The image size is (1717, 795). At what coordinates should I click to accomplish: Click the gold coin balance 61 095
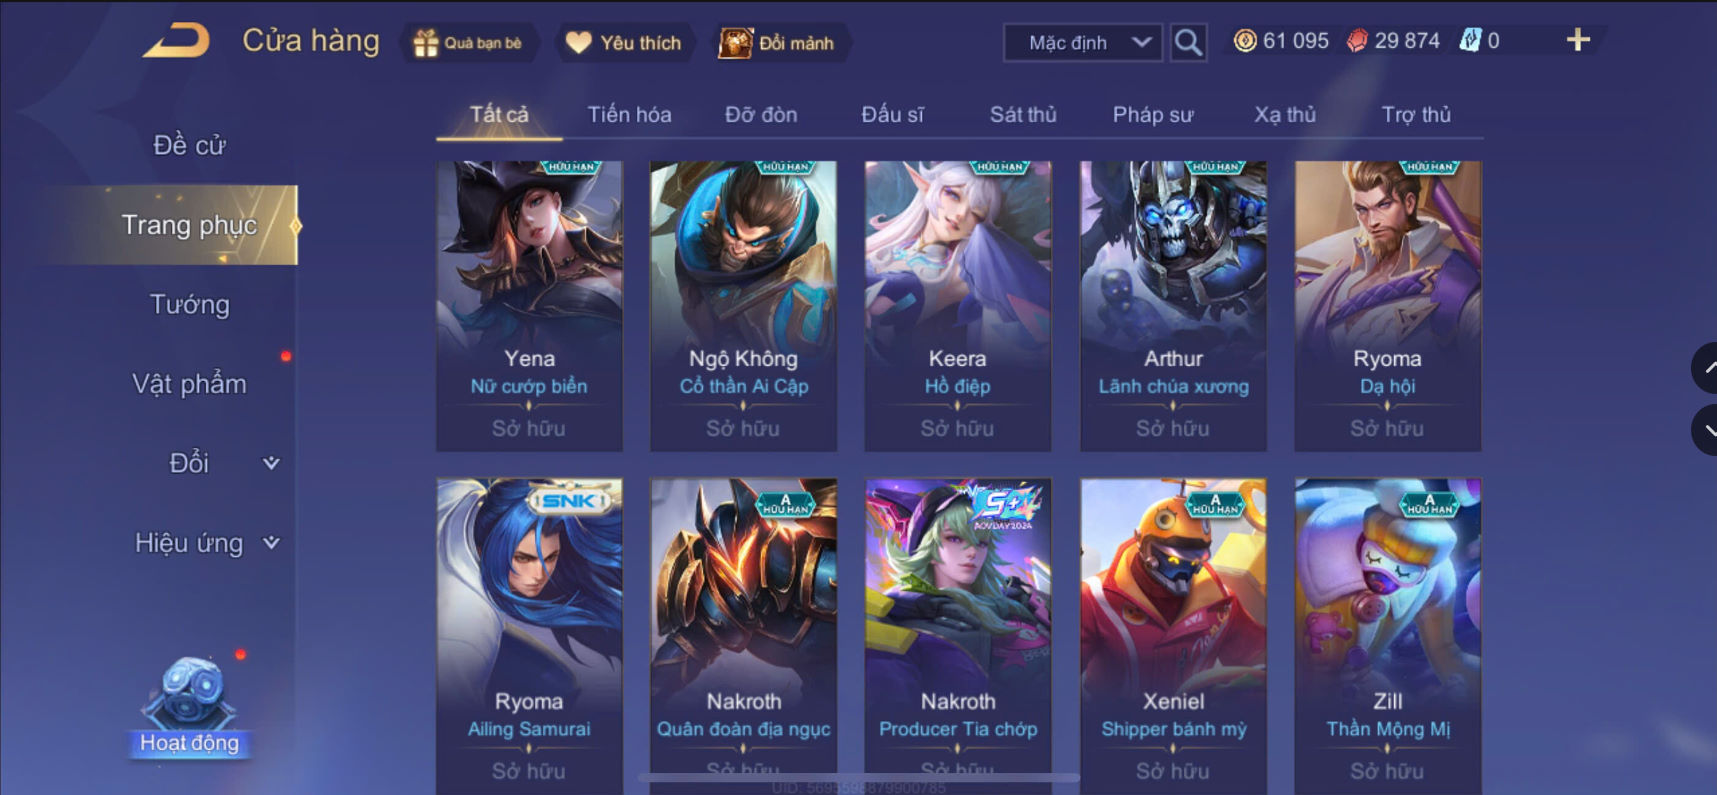(1281, 41)
